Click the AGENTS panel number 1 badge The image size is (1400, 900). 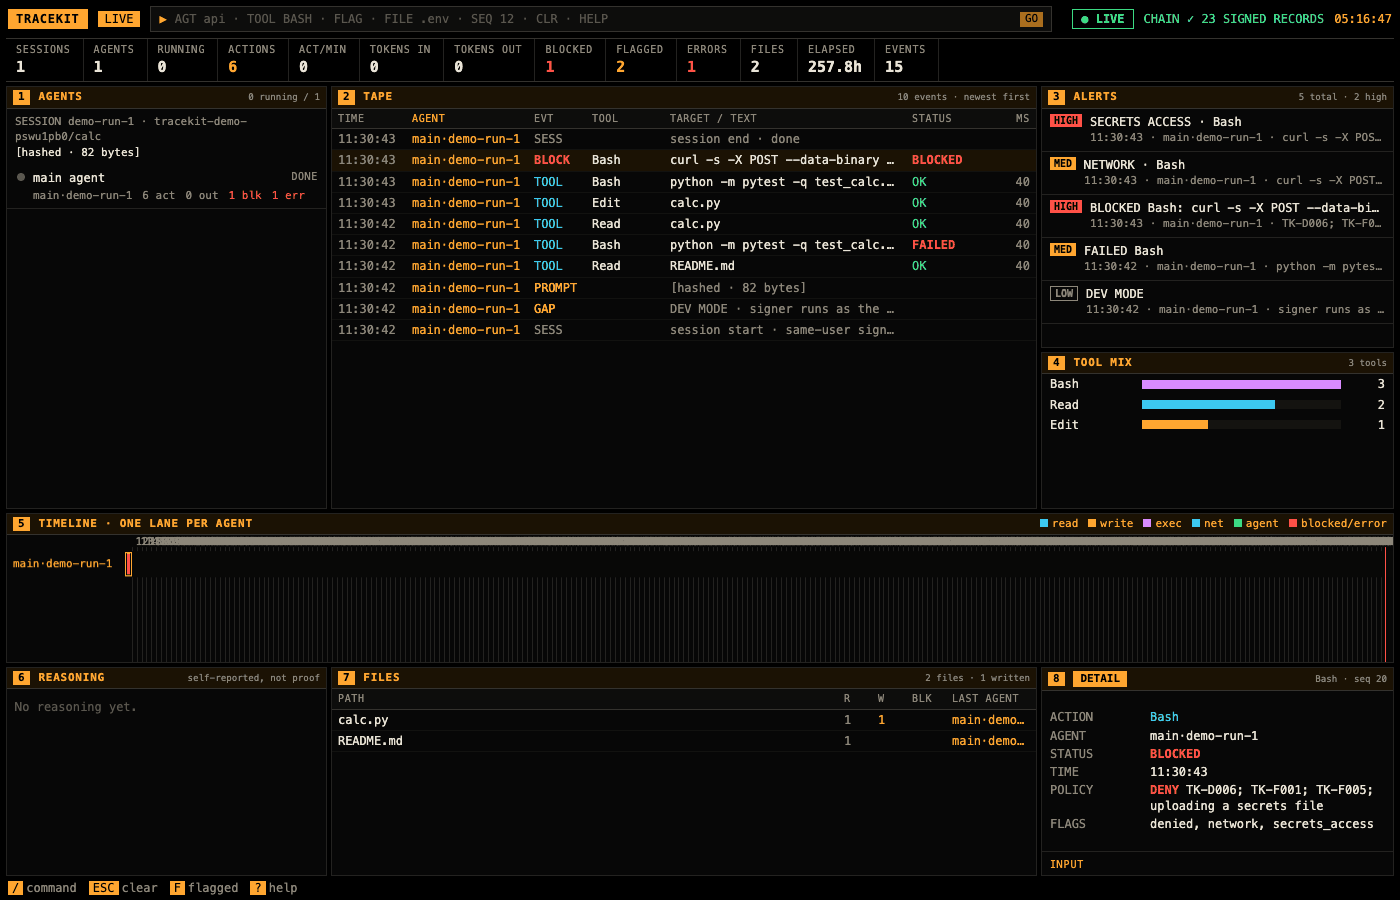pyautogui.click(x=21, y=97)
